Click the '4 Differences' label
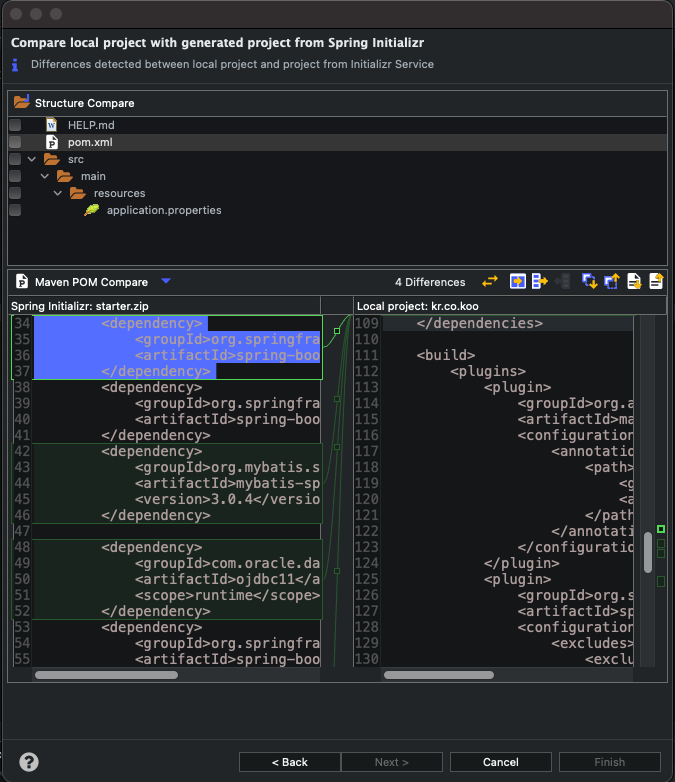The width and height of the screenshot is (675, 782). (430, 282)
